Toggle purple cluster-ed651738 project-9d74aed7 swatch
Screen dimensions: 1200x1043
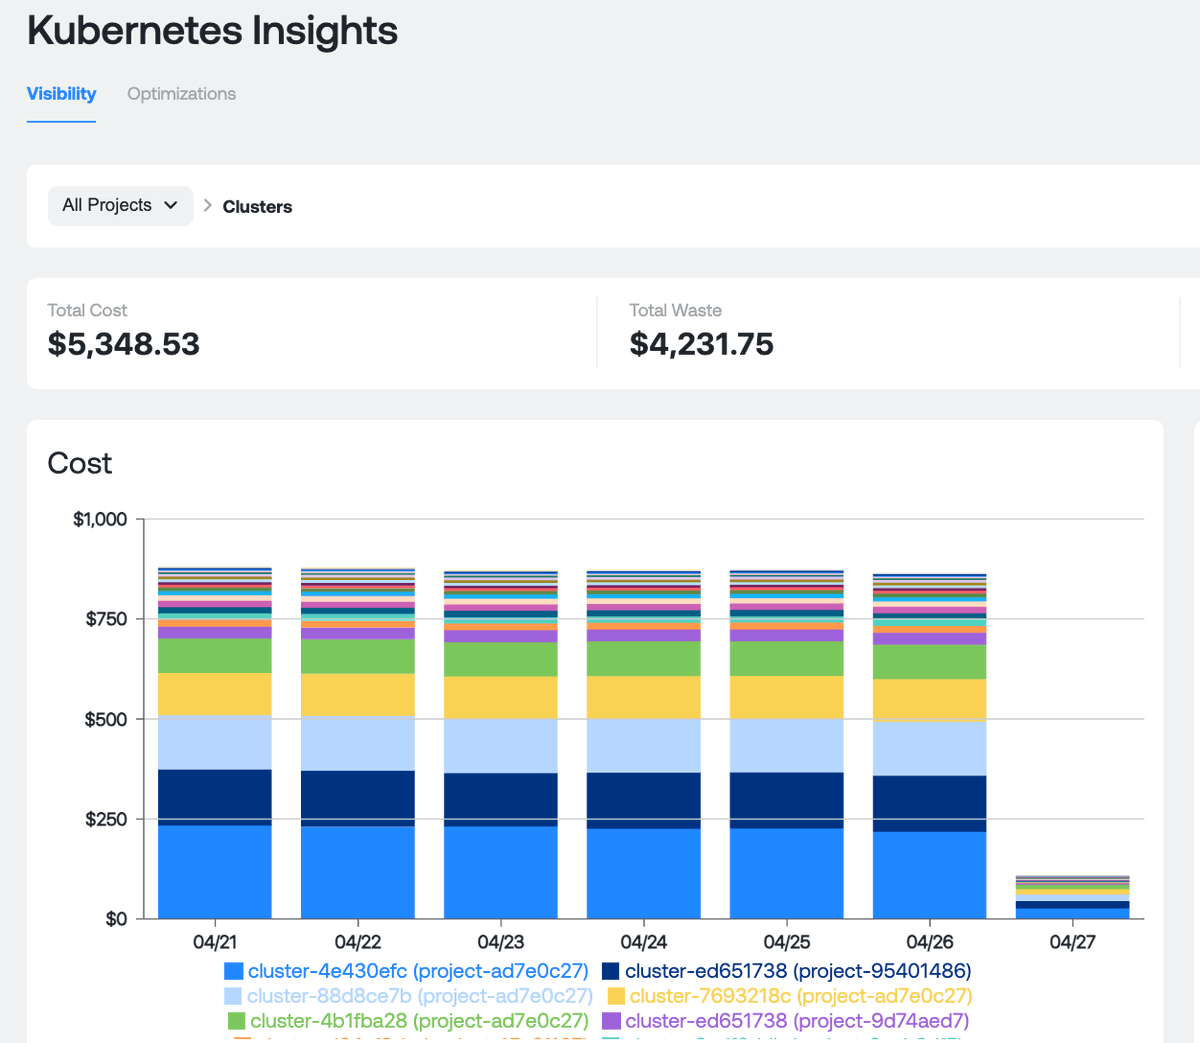pyautogui.click(x=611, y=1021)
